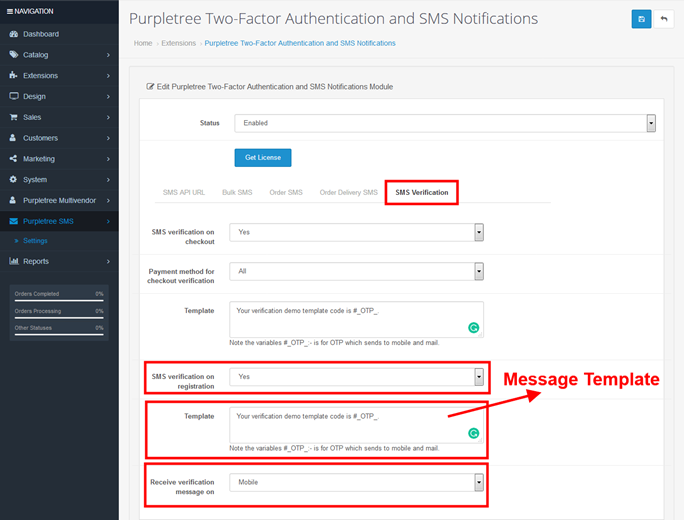The width and height of the screenshot is (684, 520).
Task: Expand the System menu chevron
Action: pos(108,180)
